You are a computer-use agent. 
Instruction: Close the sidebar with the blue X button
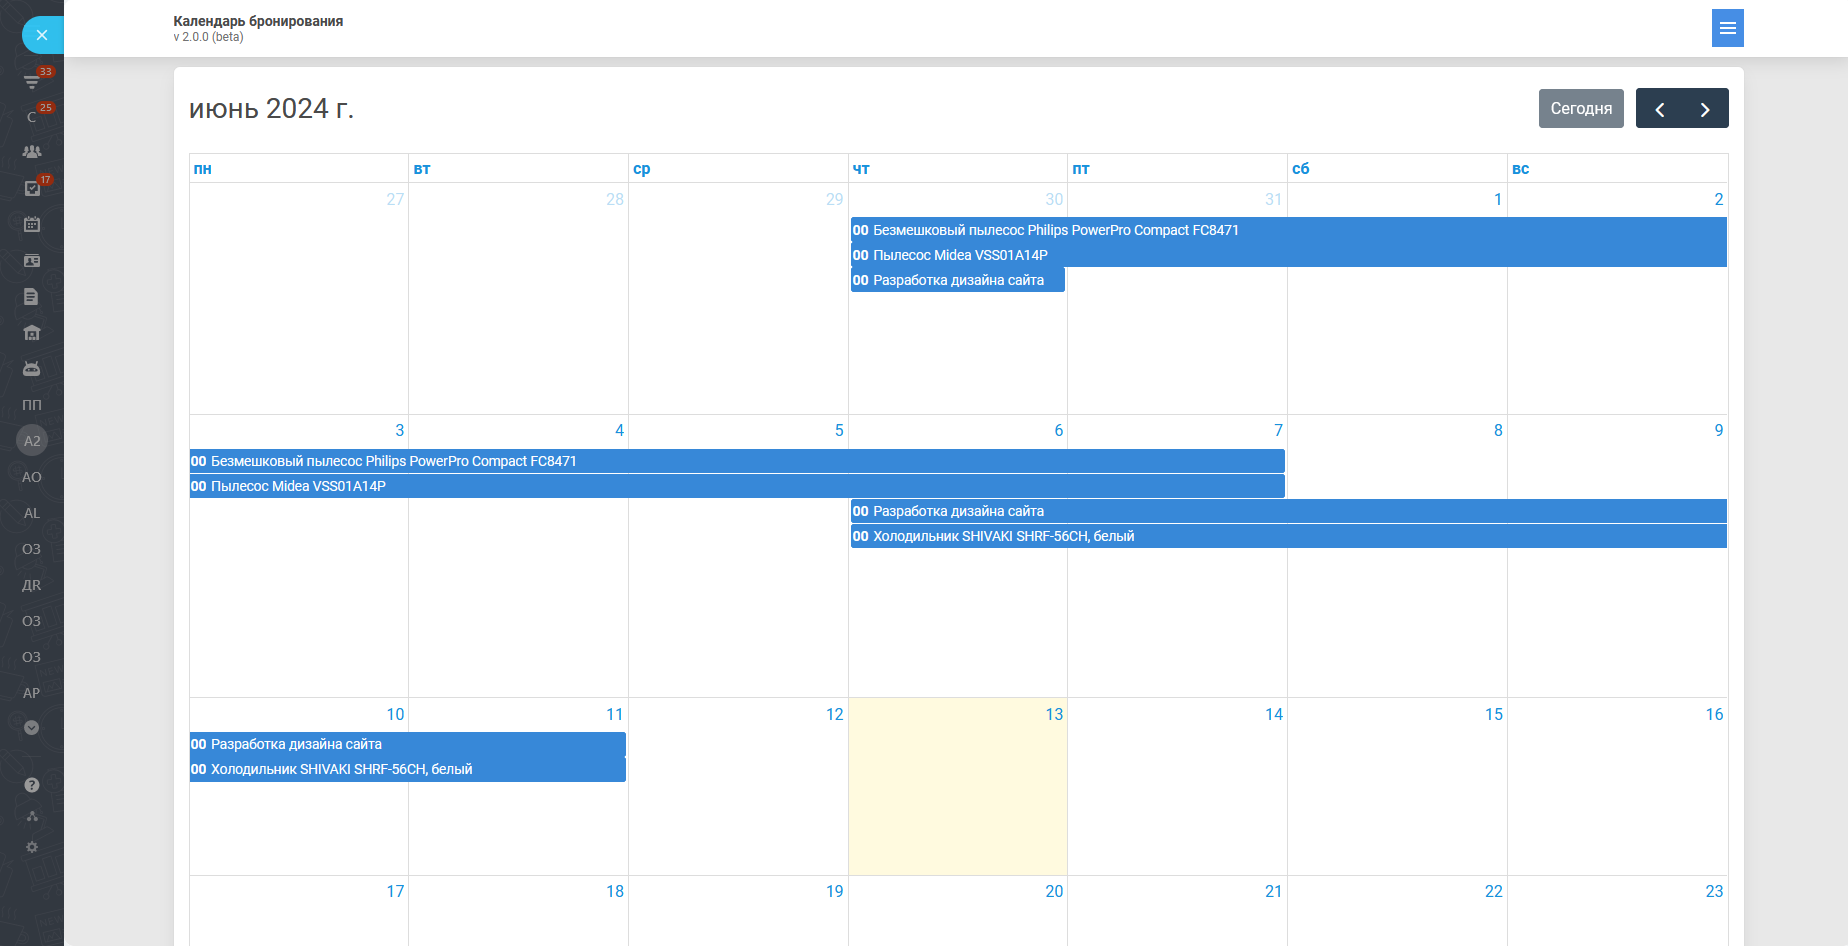click(x=42, y=35)
